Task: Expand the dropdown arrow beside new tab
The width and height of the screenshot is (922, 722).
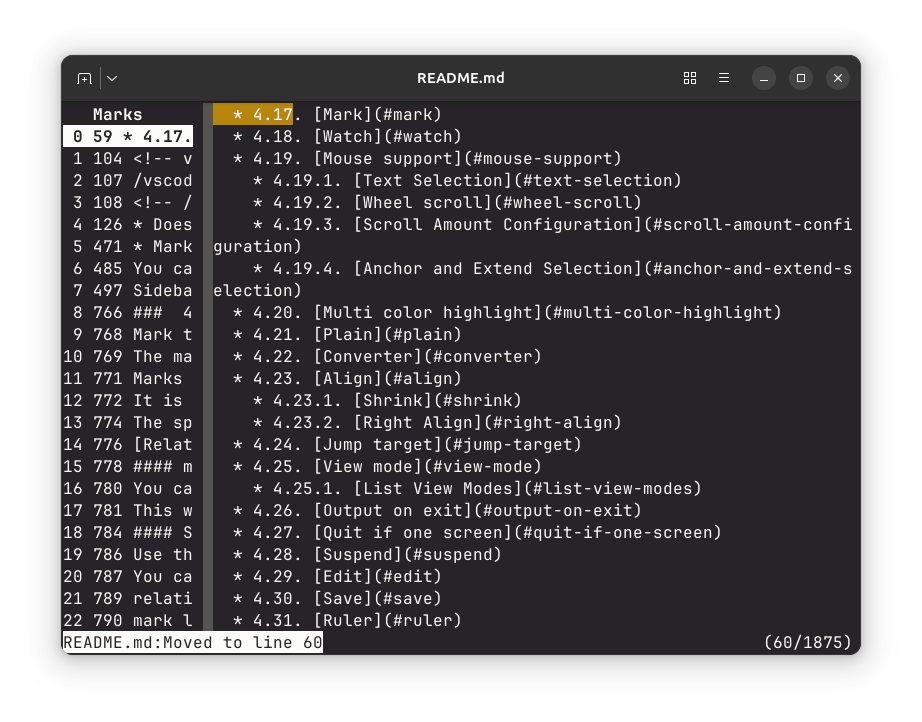Action: tap(112, 78)
